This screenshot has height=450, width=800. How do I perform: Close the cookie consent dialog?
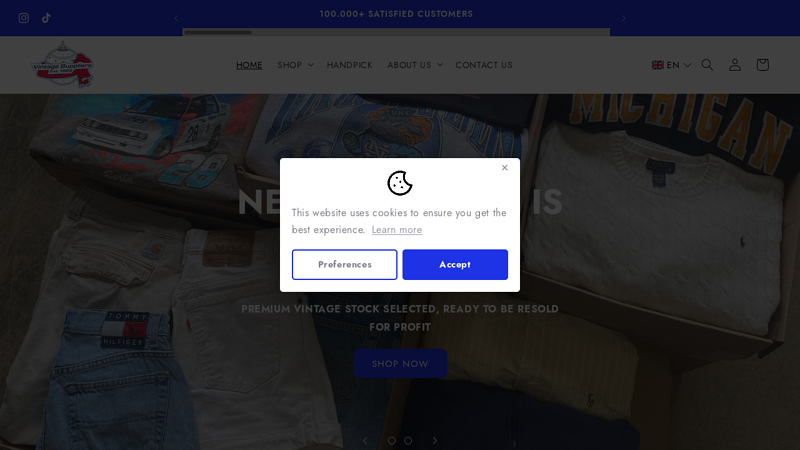point(505,167)
